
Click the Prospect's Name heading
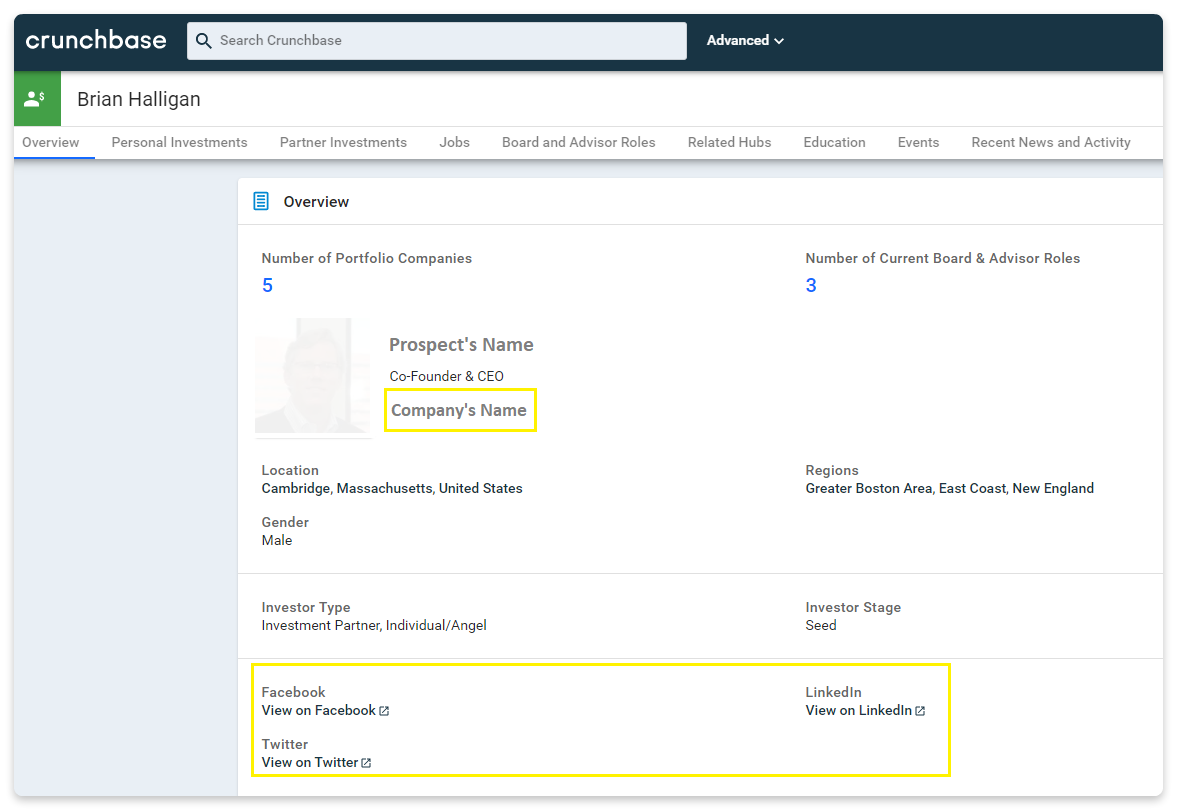(461, 345)
